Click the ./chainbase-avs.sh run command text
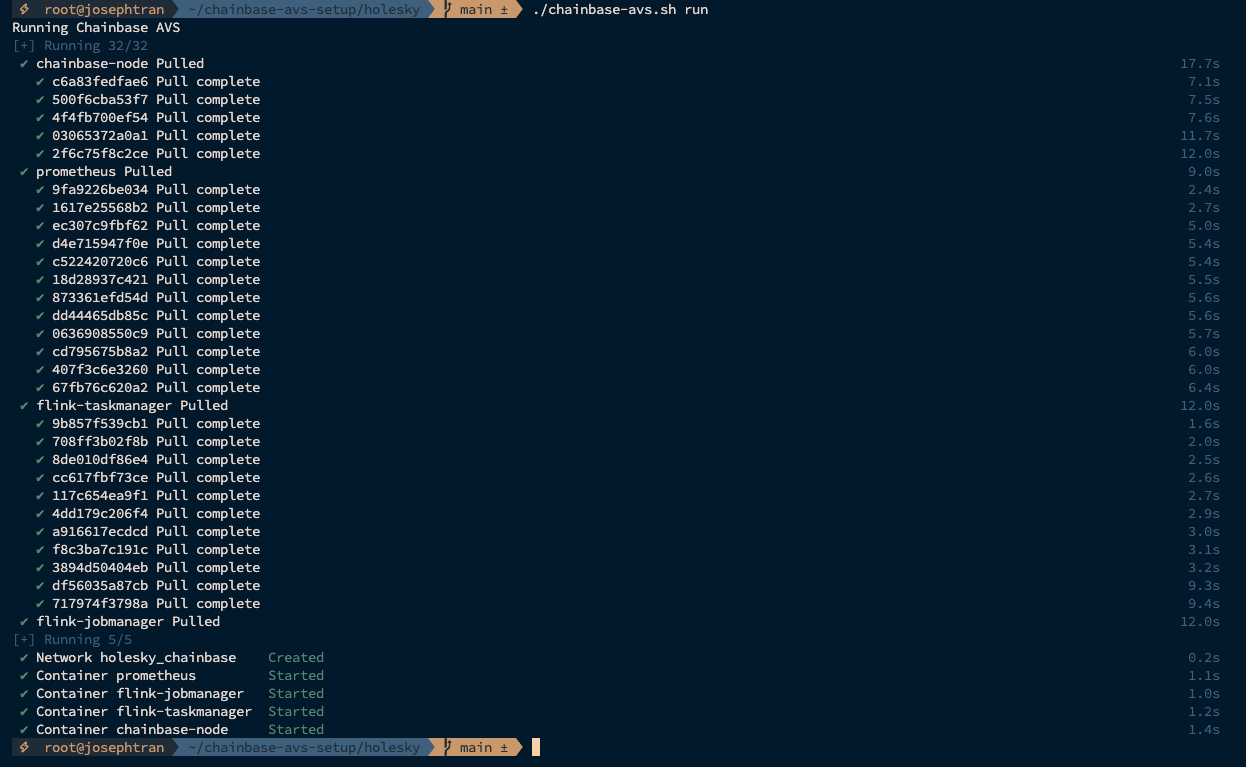The image size is (1246, 767). (620, 9)
